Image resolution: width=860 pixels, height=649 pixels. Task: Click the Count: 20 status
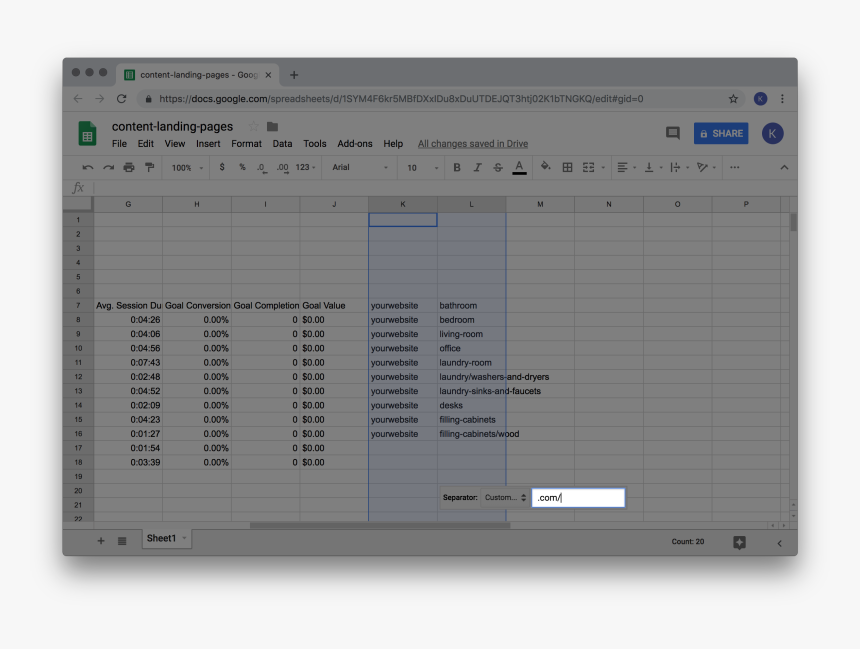687,541
